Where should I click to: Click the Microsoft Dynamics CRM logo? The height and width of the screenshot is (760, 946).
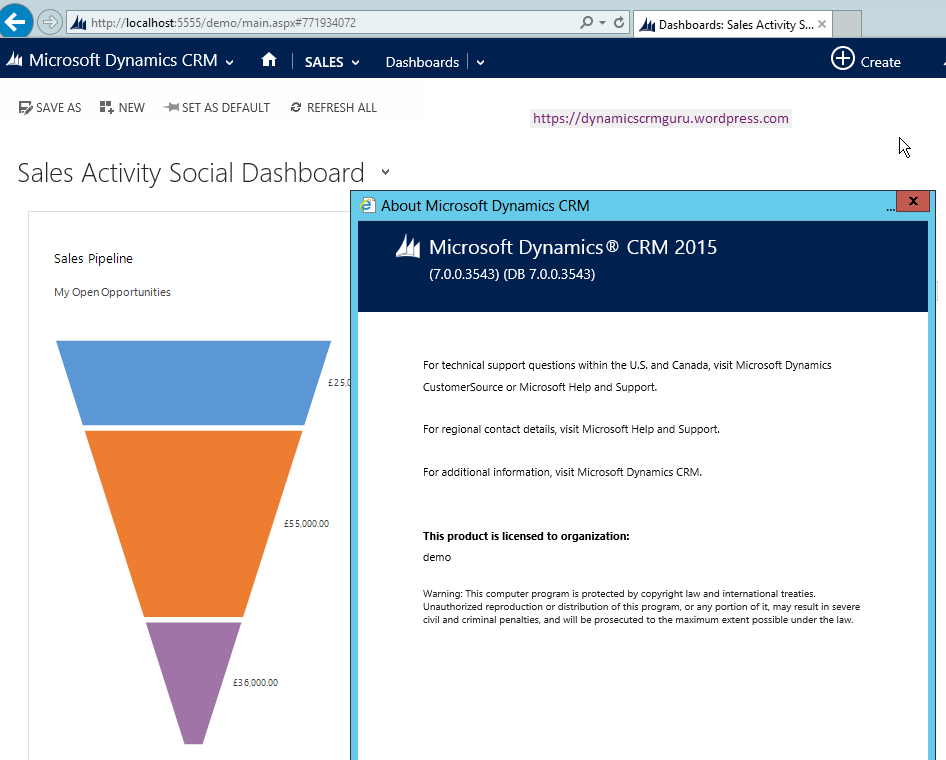coord(15,61)
